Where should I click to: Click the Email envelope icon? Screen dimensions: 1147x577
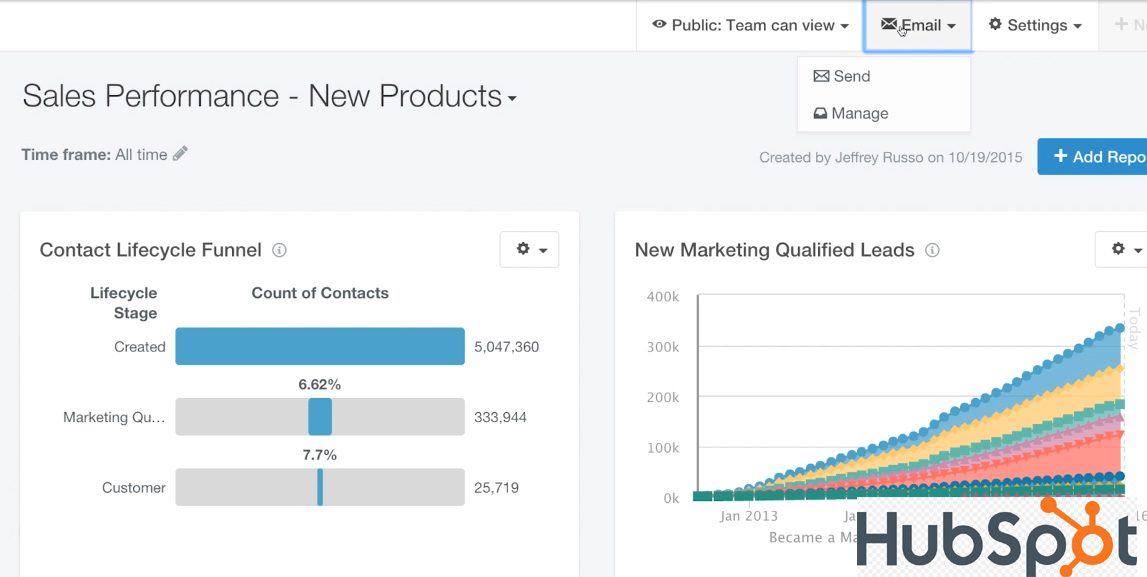click(888, 25)
